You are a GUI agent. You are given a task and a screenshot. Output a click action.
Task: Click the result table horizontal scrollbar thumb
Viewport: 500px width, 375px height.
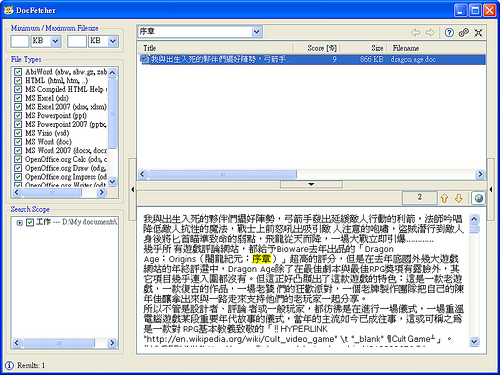pos(222,174)
